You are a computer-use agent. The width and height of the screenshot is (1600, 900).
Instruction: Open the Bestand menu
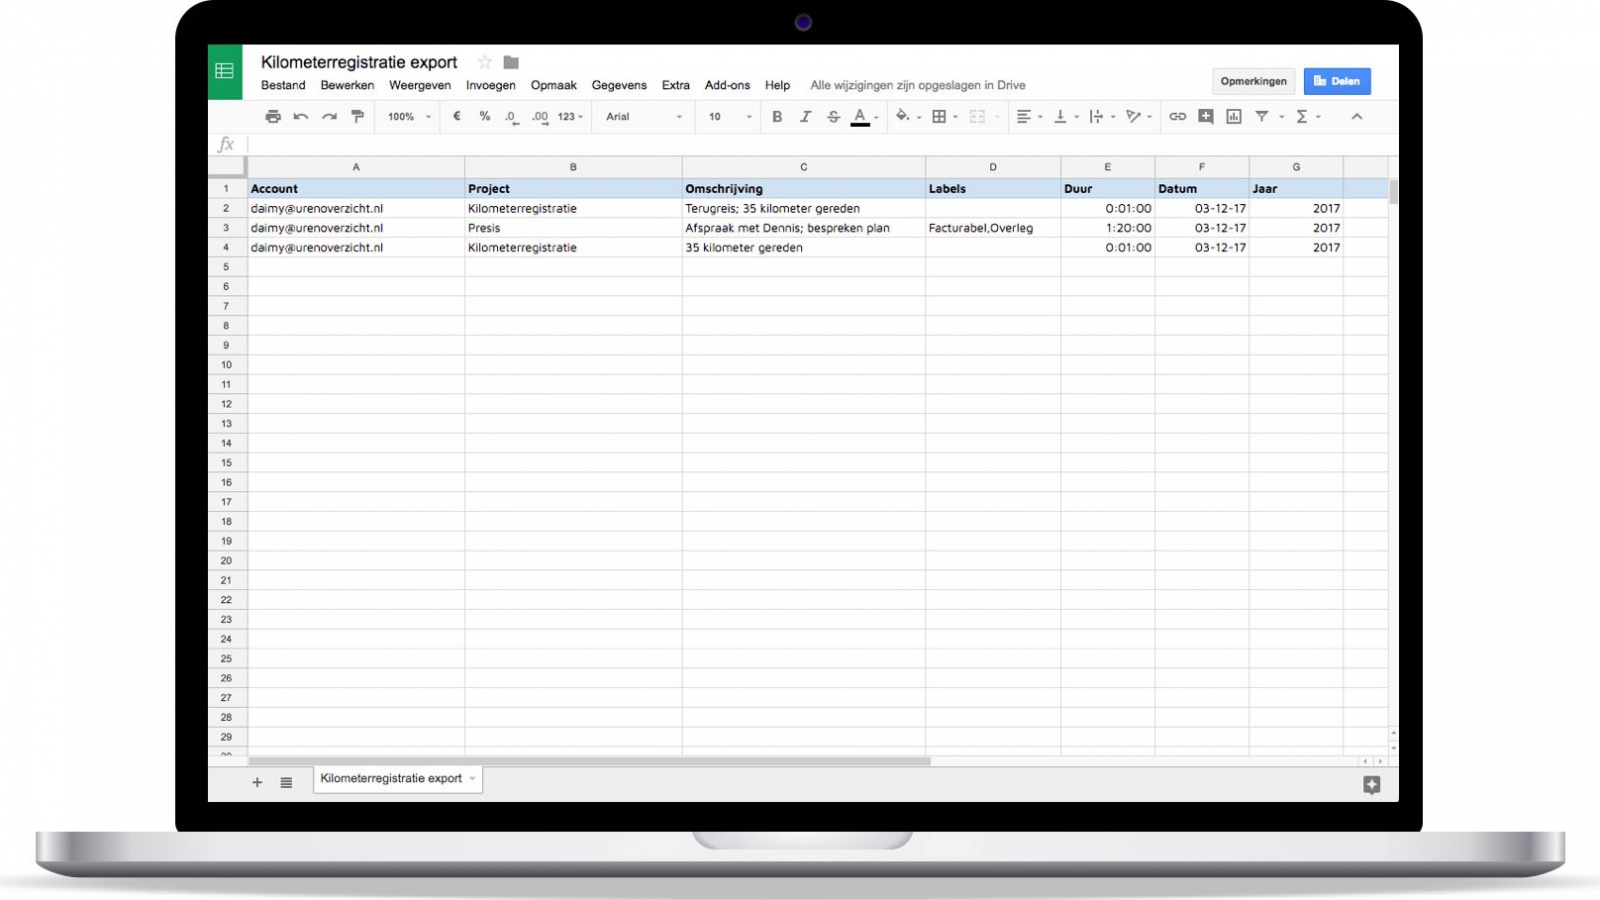(283, 85)
